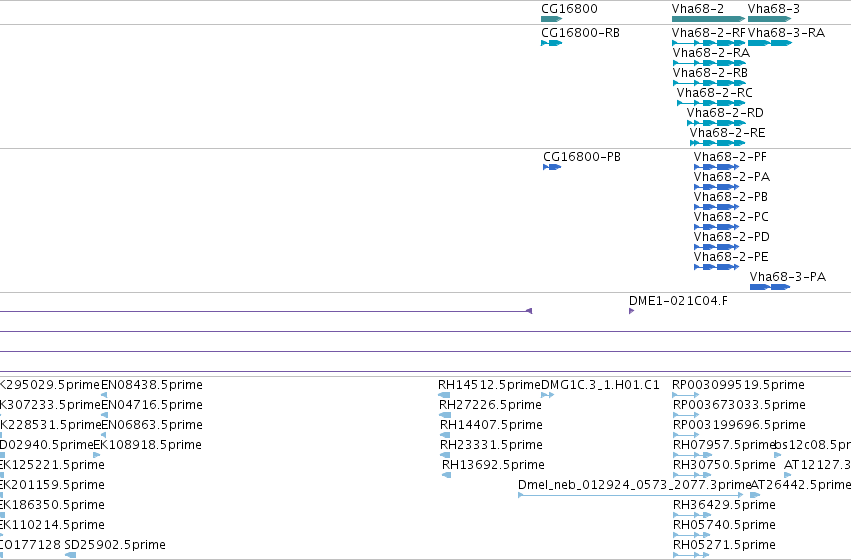This screenshot has width=851, height=560.
Task: Select EST AT26442.5prime
Action: click(801, 485)
